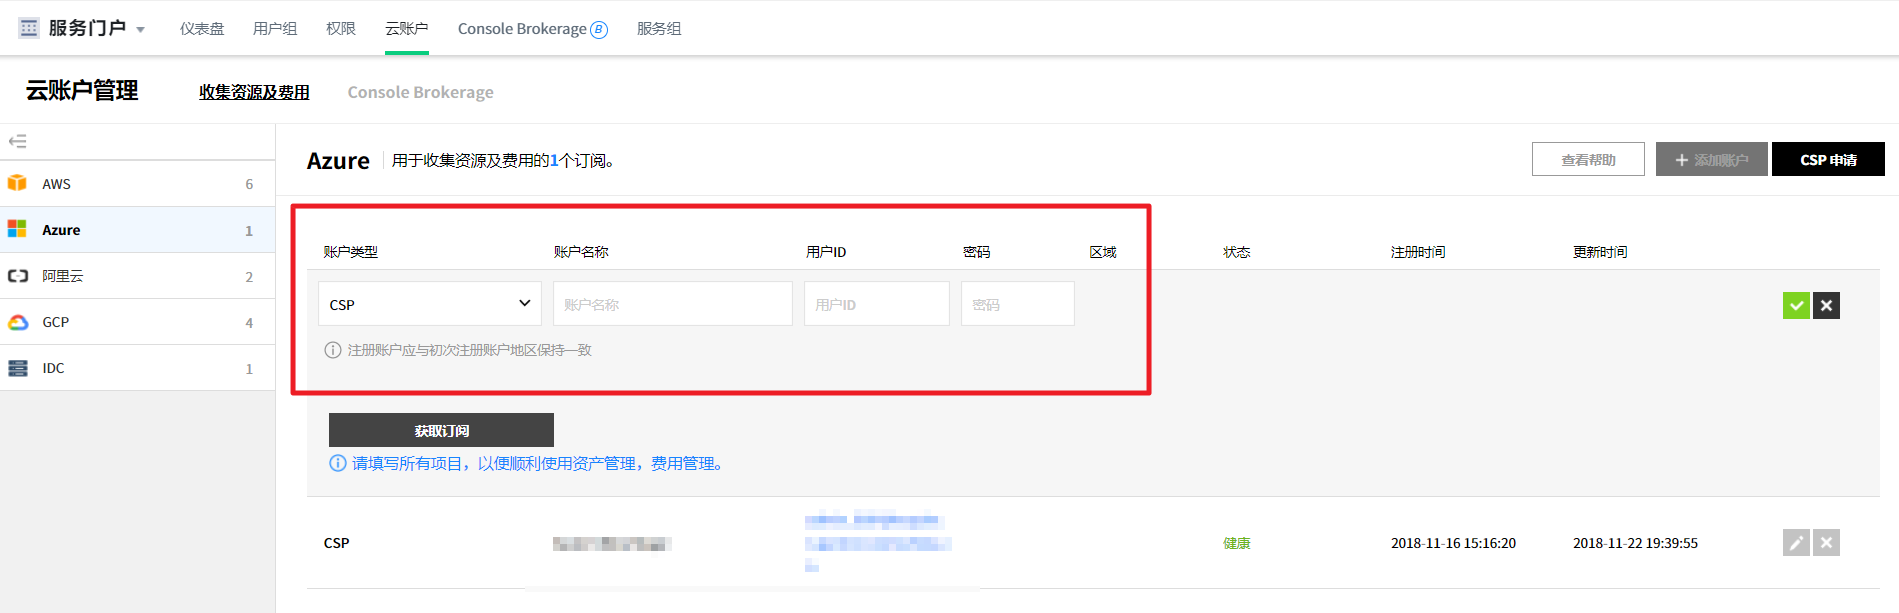Click the CSP 申请 button
1899x613 pixels.
(x=1827, y=160)
